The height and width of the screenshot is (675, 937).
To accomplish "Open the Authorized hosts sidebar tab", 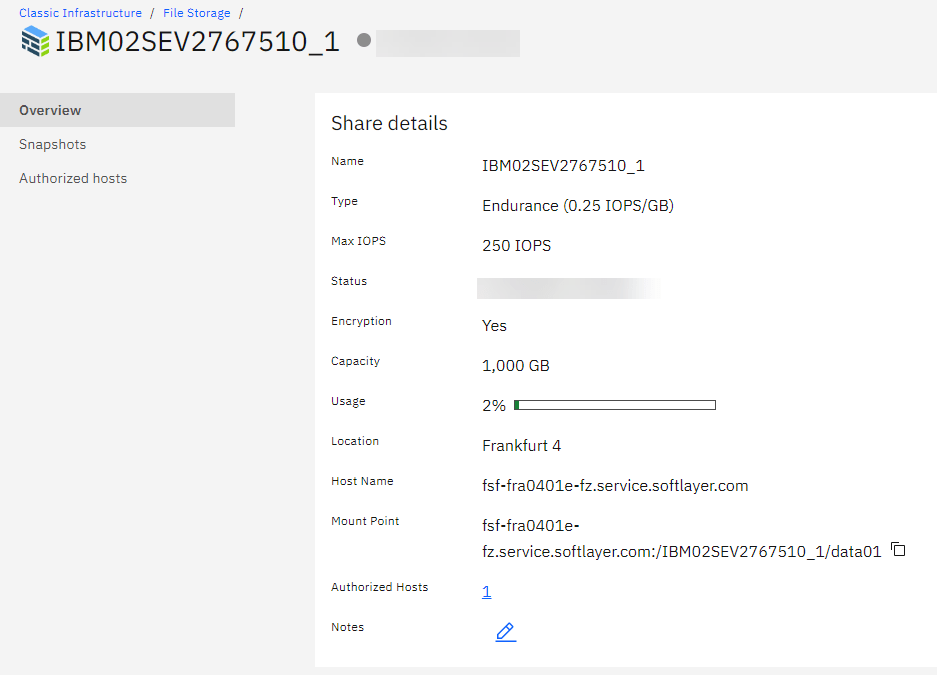I will [x=73, y=178].
